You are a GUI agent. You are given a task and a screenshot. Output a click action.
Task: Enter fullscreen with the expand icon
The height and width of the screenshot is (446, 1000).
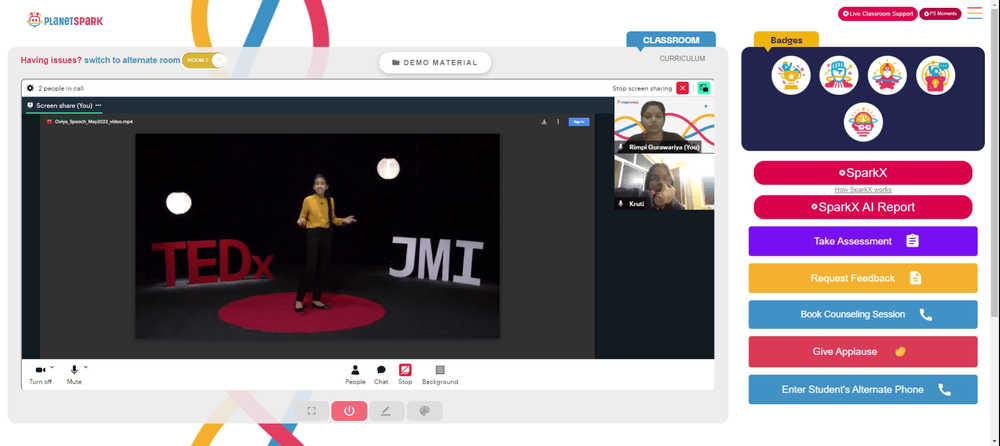point(311,411)
